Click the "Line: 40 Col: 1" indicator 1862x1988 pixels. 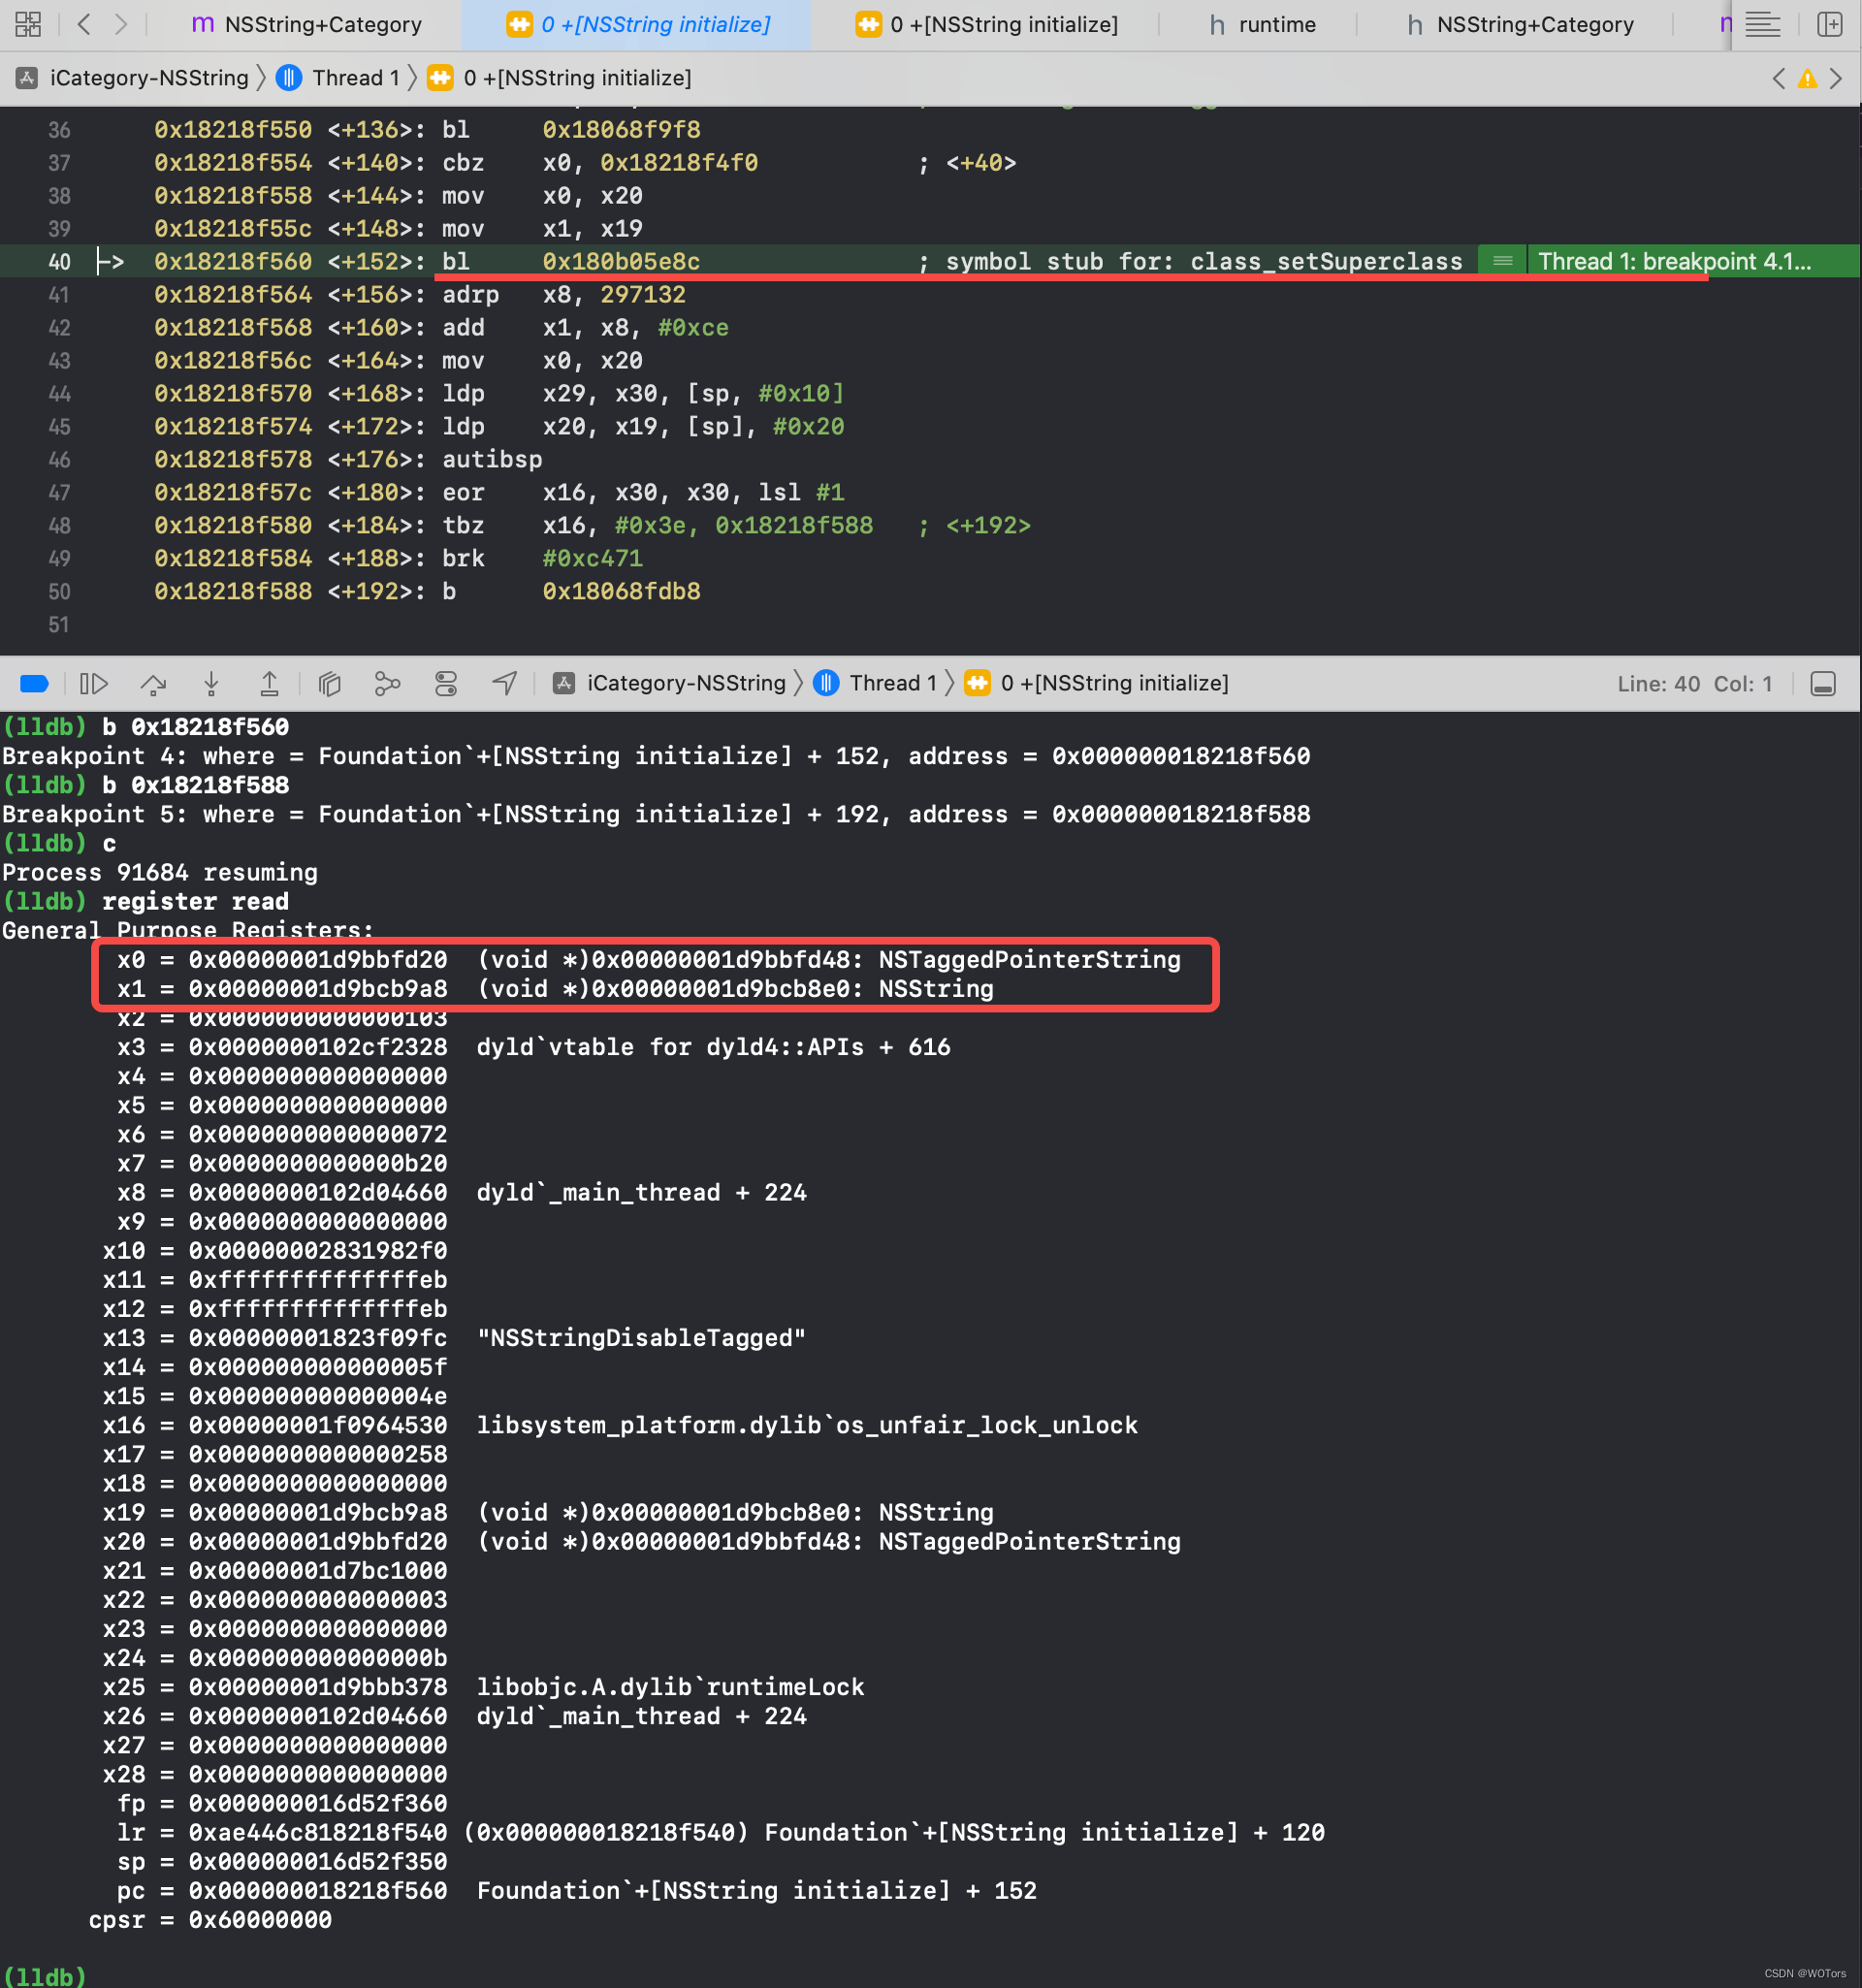[1694, 684]
